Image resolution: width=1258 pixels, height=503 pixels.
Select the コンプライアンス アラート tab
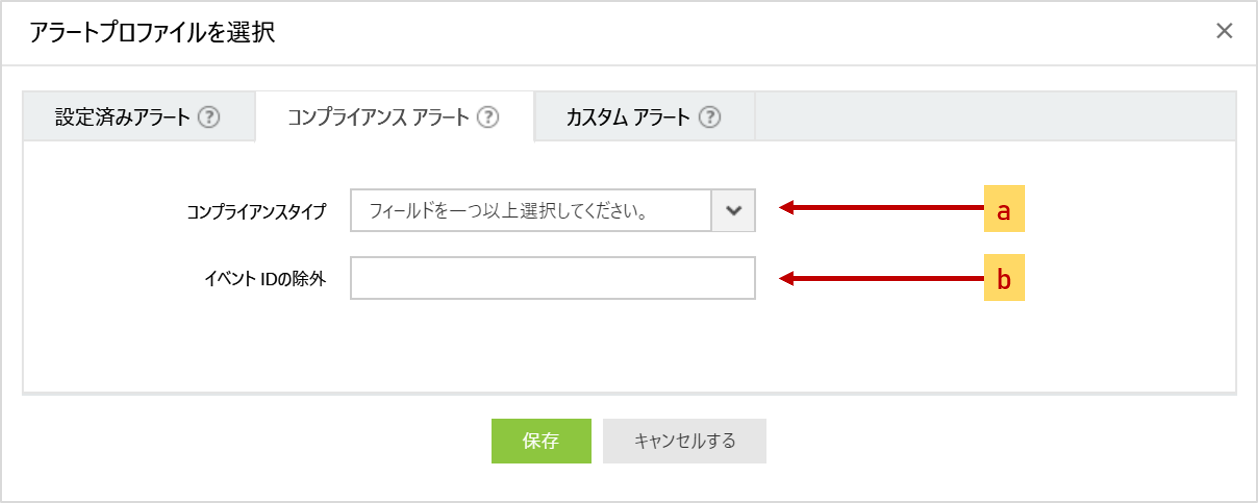[378, 117]
